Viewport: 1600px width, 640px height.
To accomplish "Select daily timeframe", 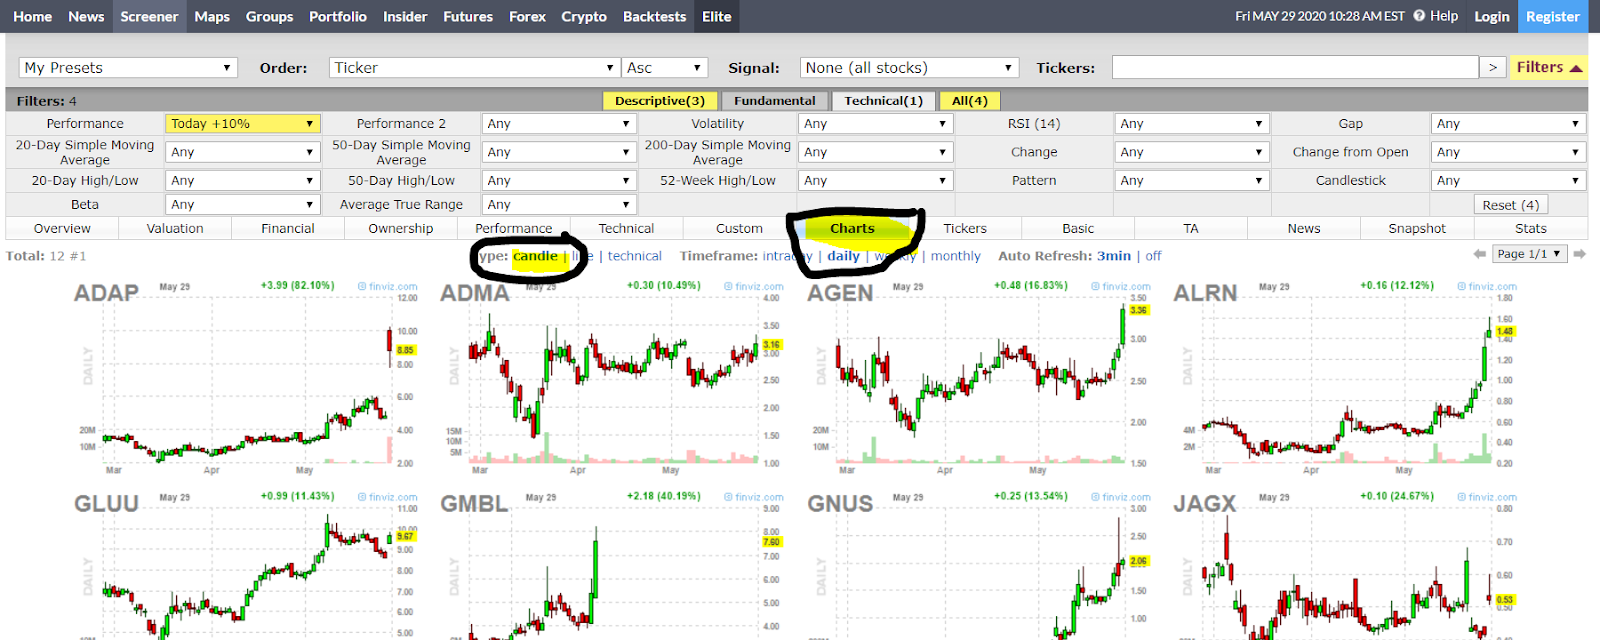I will (x=843, y=256).
